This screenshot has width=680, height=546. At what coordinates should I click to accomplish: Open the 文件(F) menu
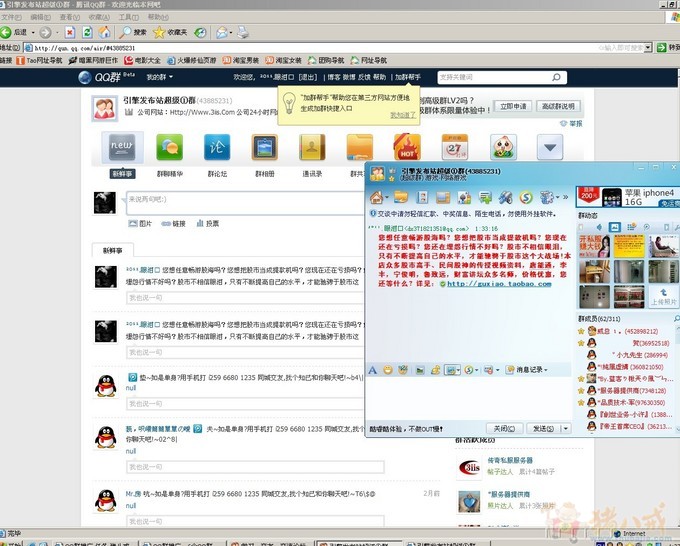tap(11, 17)
